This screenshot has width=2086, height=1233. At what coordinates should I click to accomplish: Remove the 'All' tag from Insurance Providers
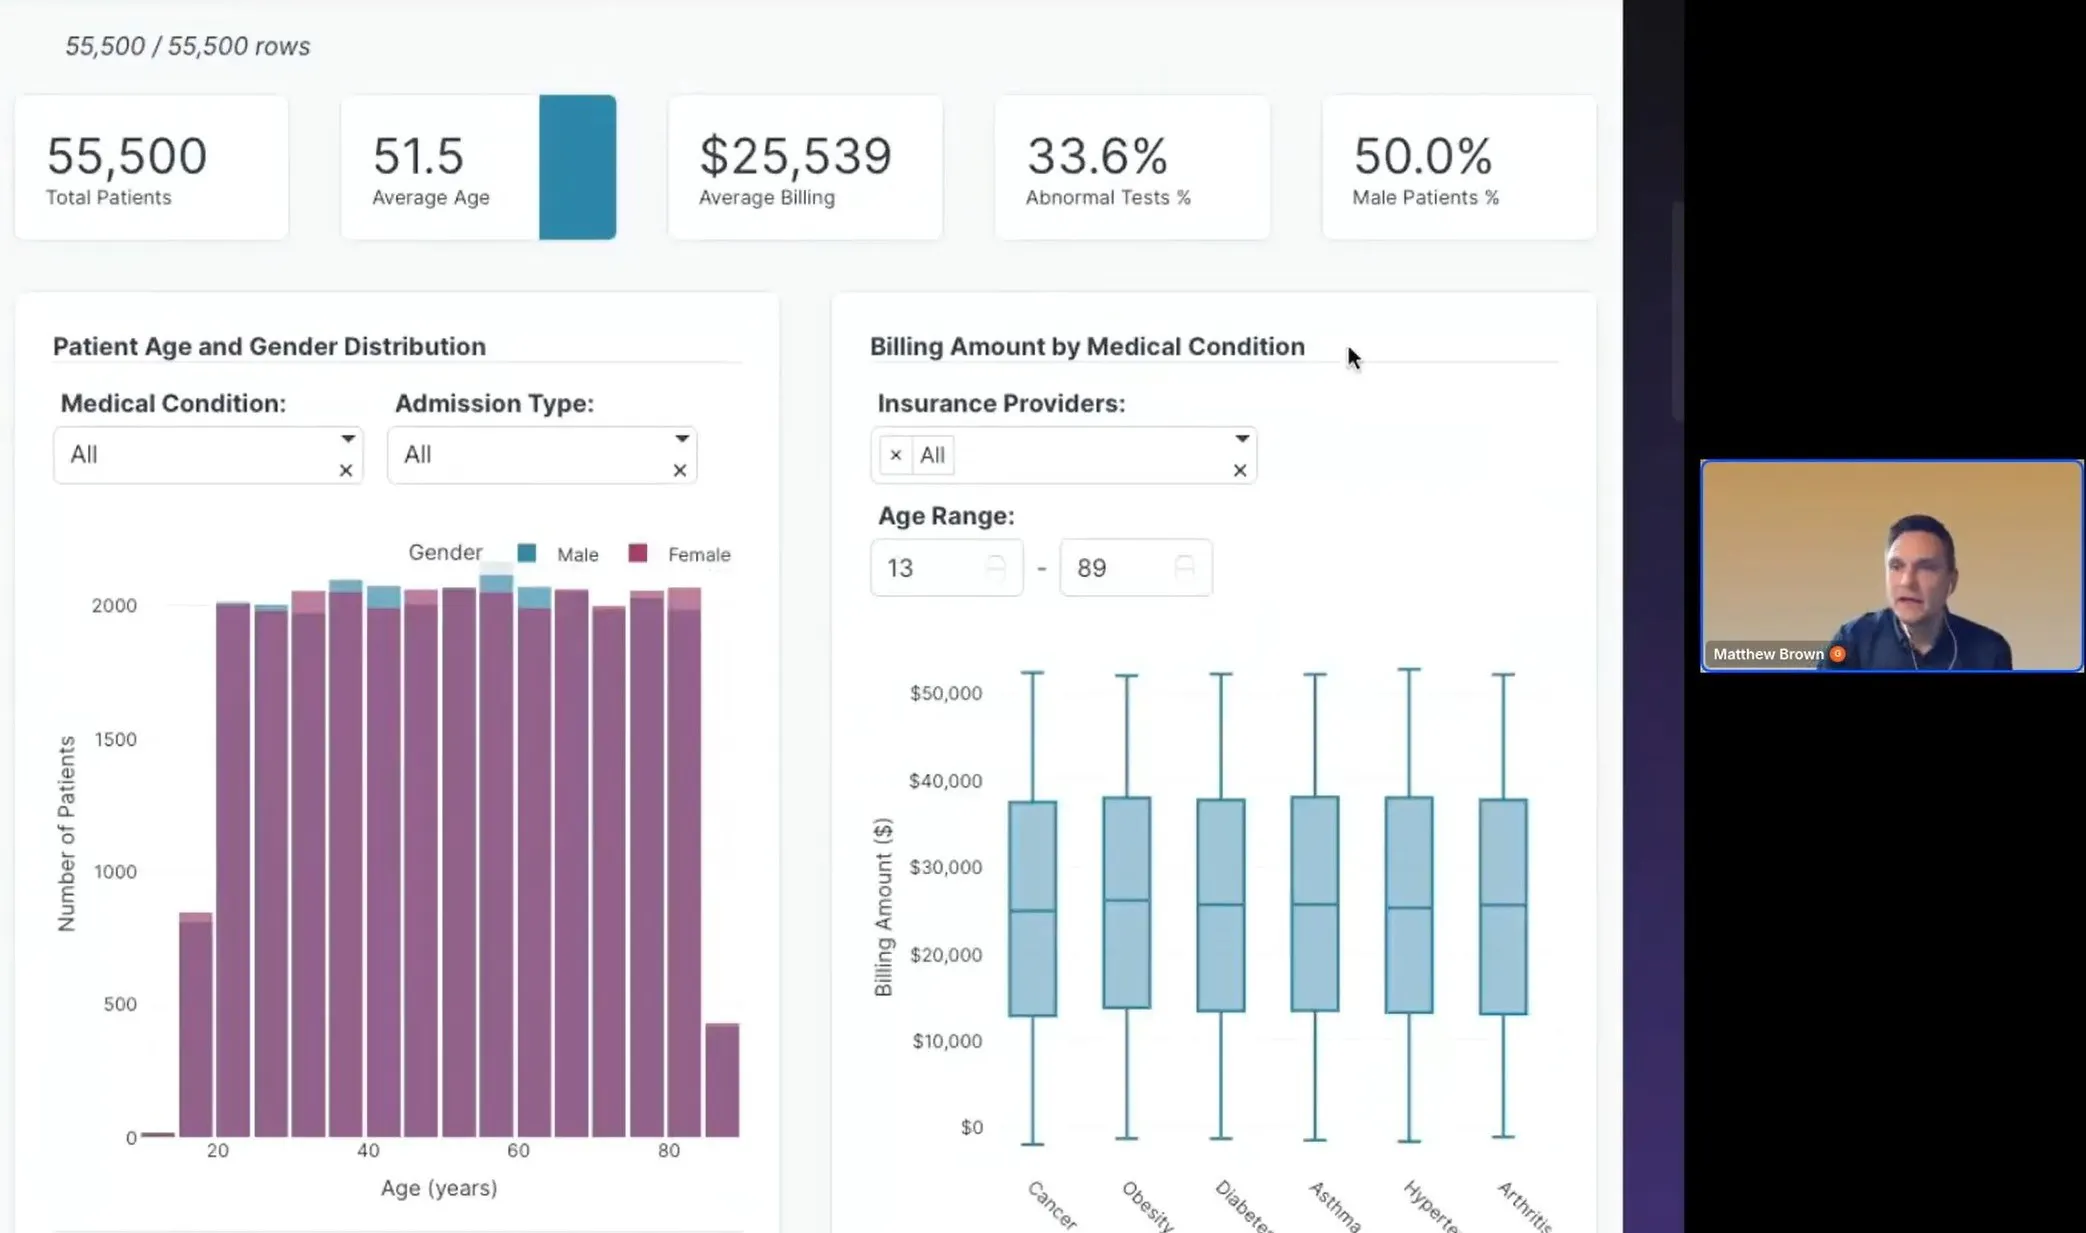(x=896, y=455)
